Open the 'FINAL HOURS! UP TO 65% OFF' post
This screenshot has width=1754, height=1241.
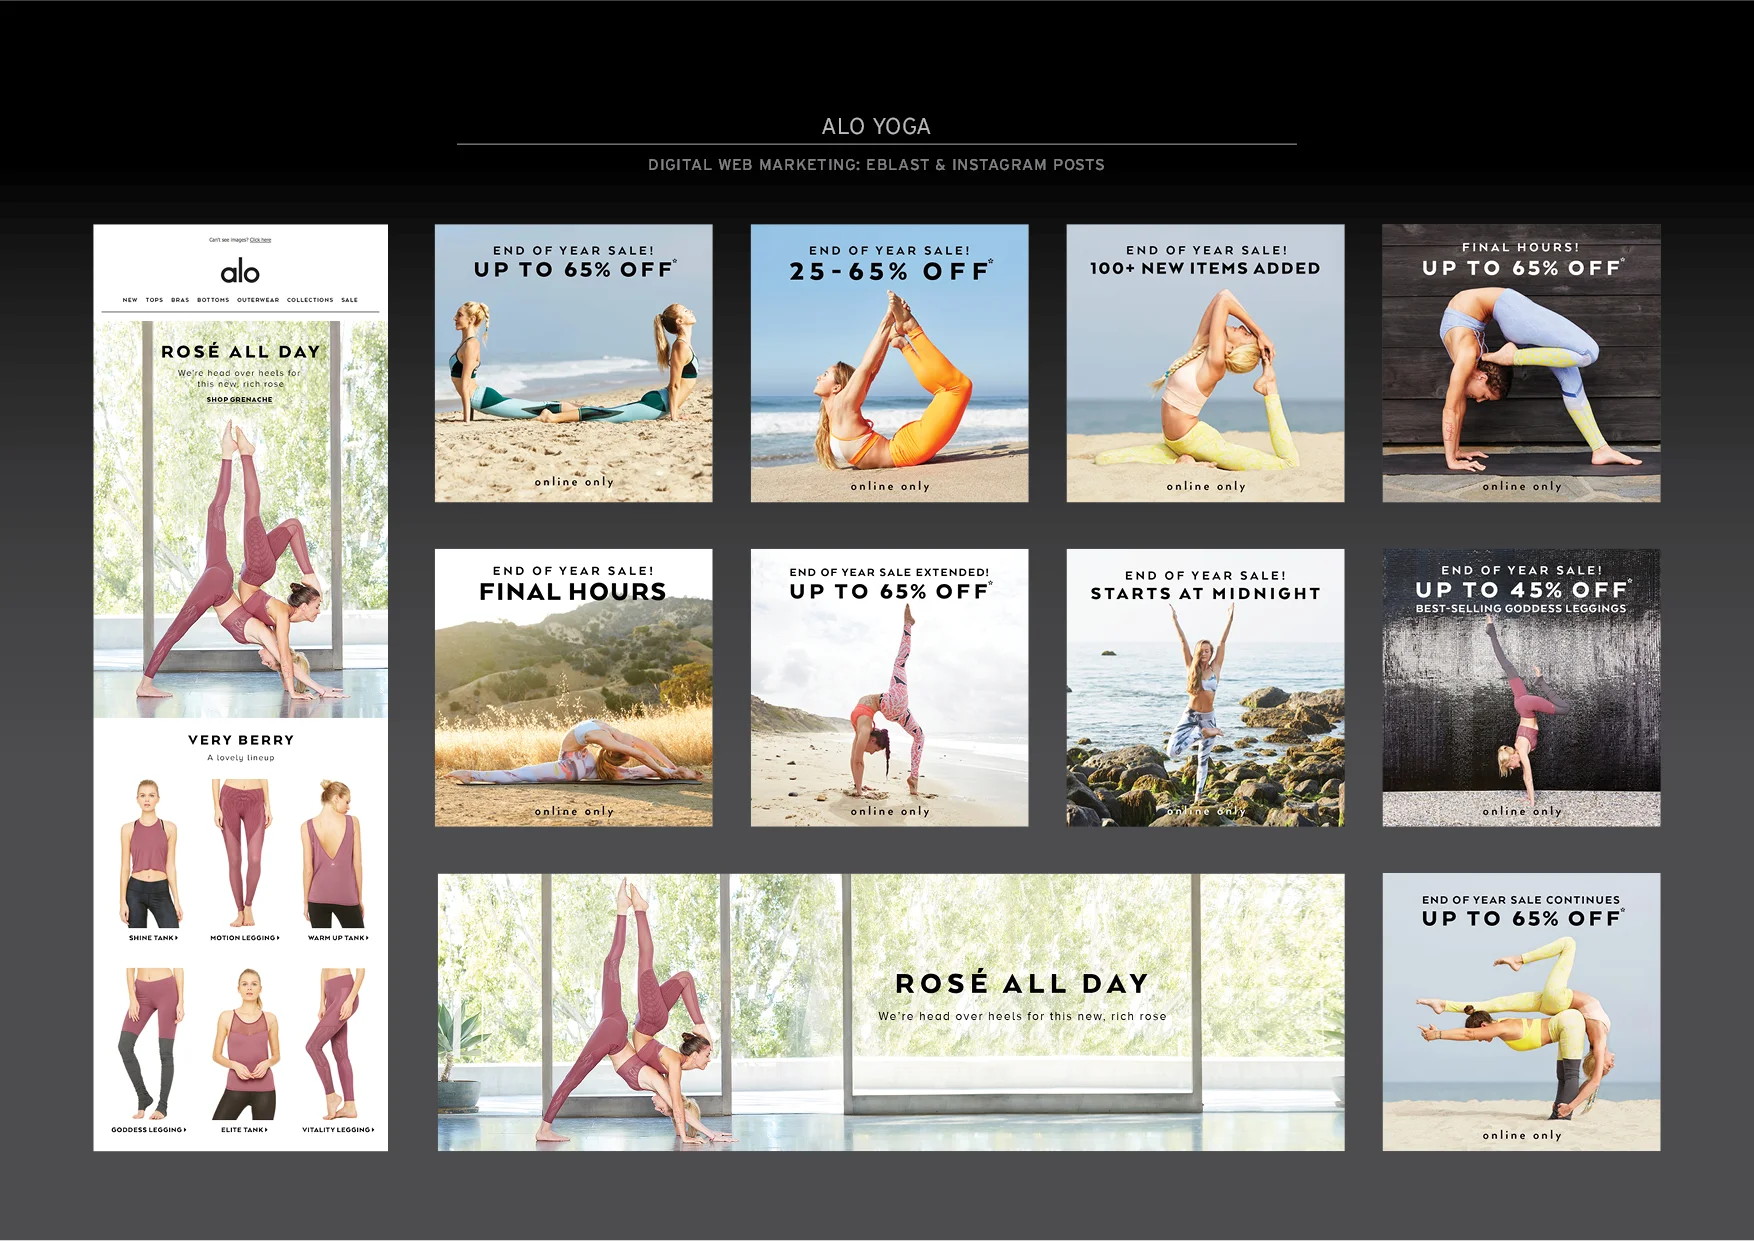click(1521, 363)
